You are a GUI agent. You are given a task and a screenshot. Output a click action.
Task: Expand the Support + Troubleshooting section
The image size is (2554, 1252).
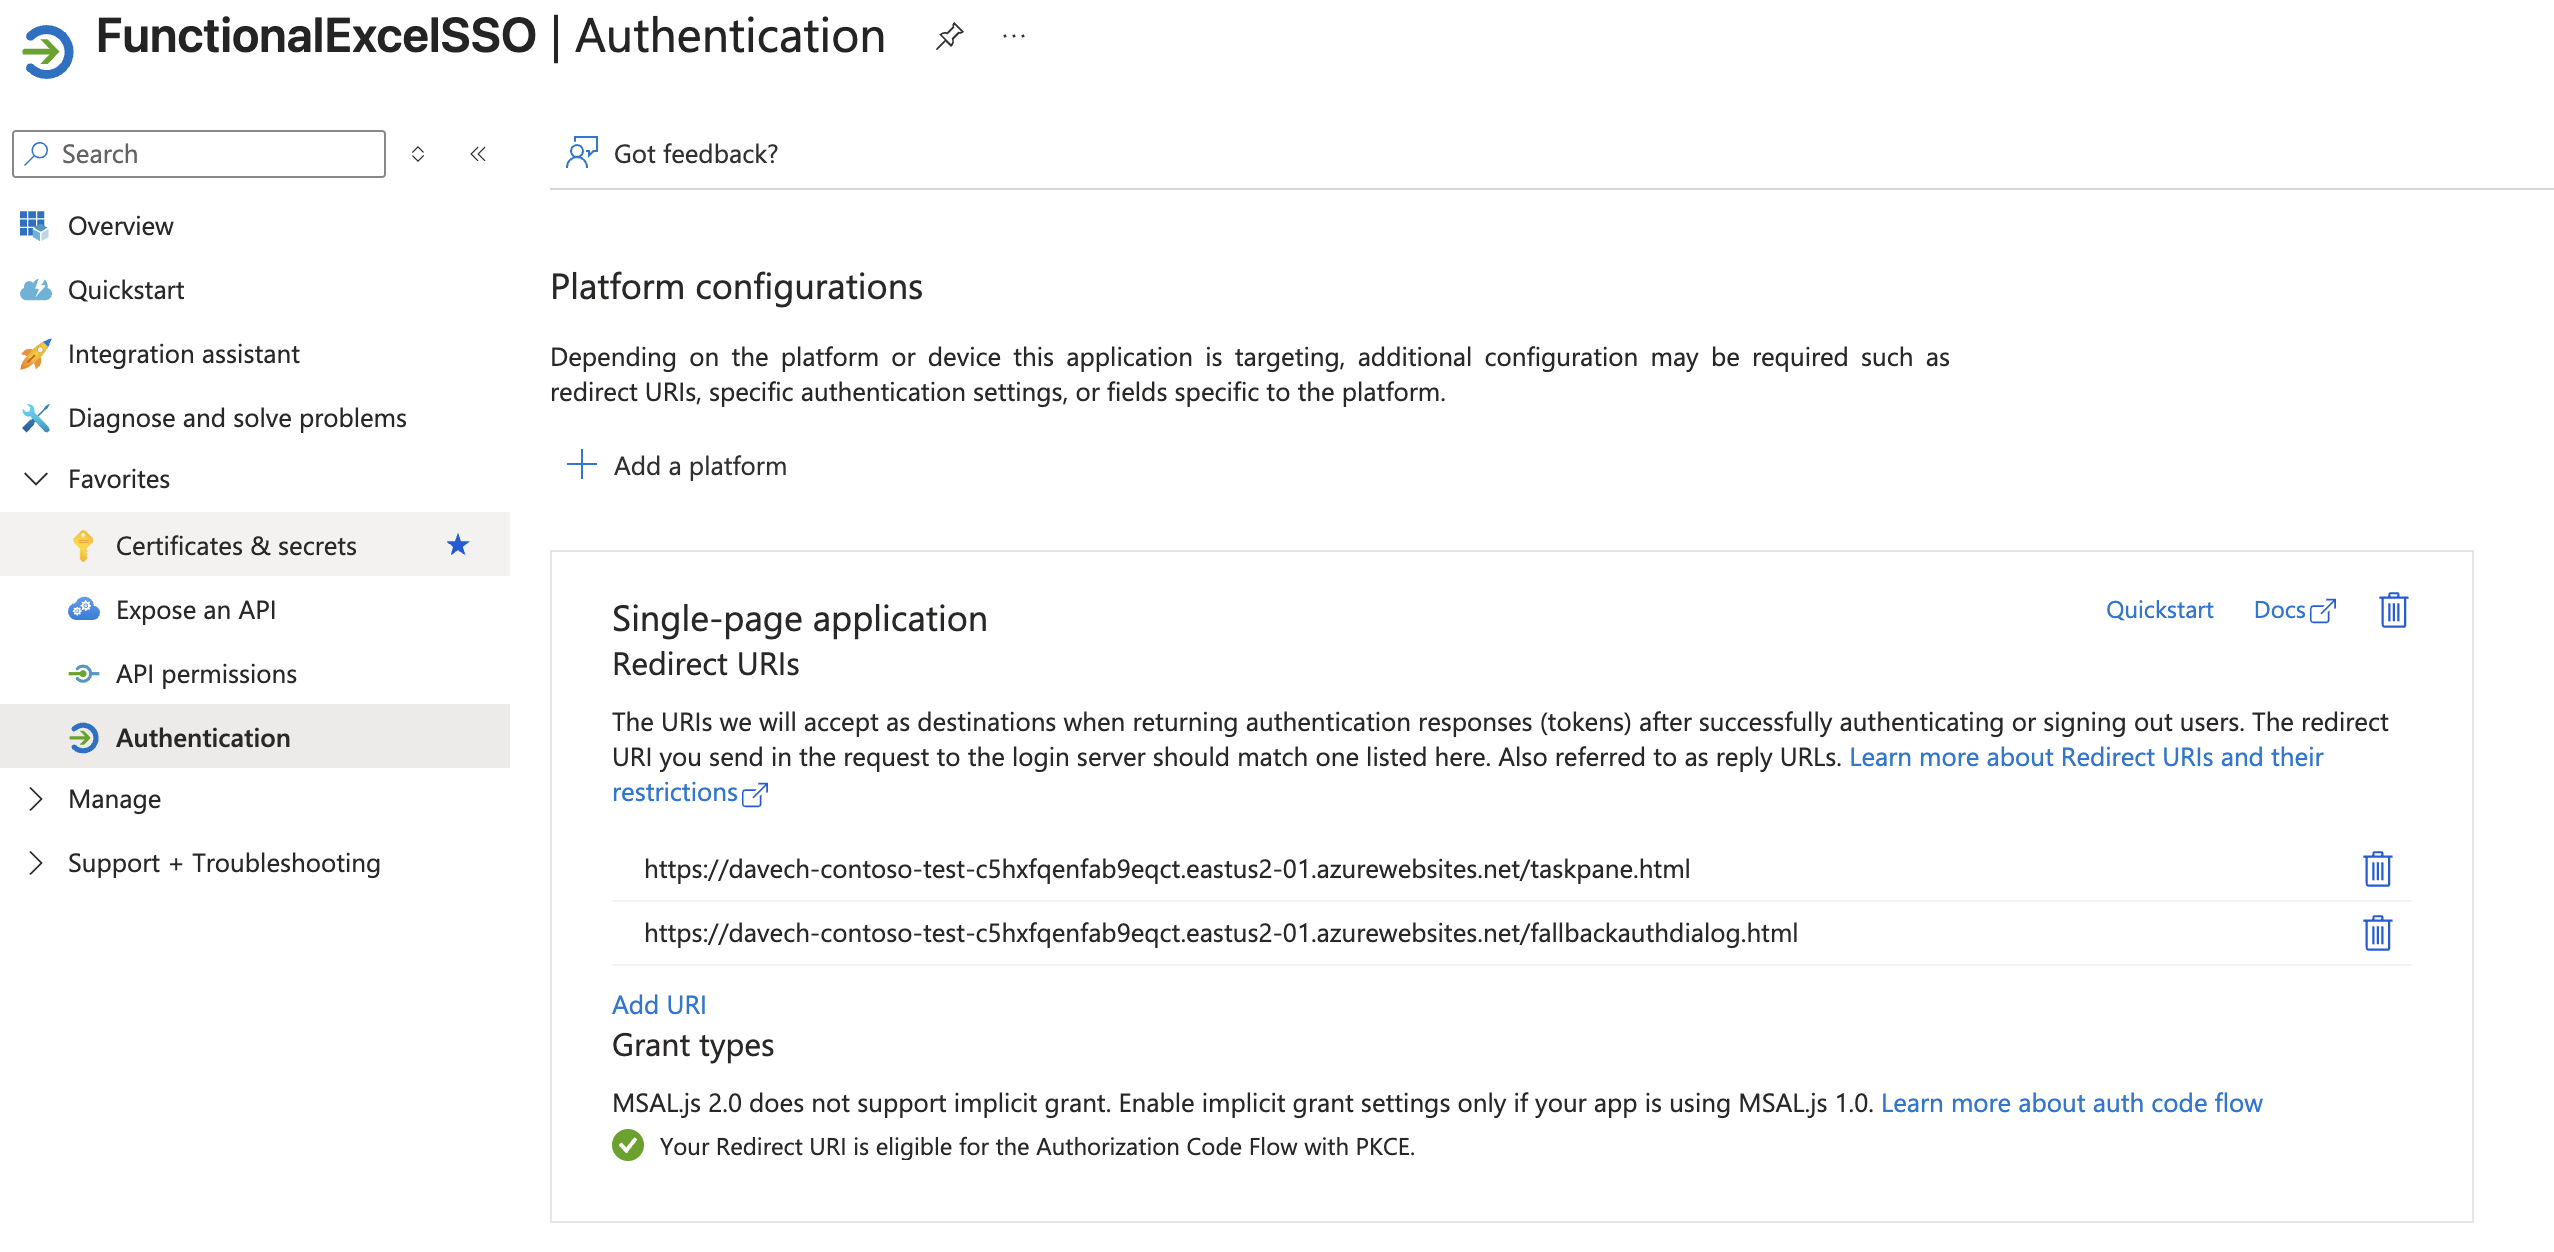(x=36, y=863)
